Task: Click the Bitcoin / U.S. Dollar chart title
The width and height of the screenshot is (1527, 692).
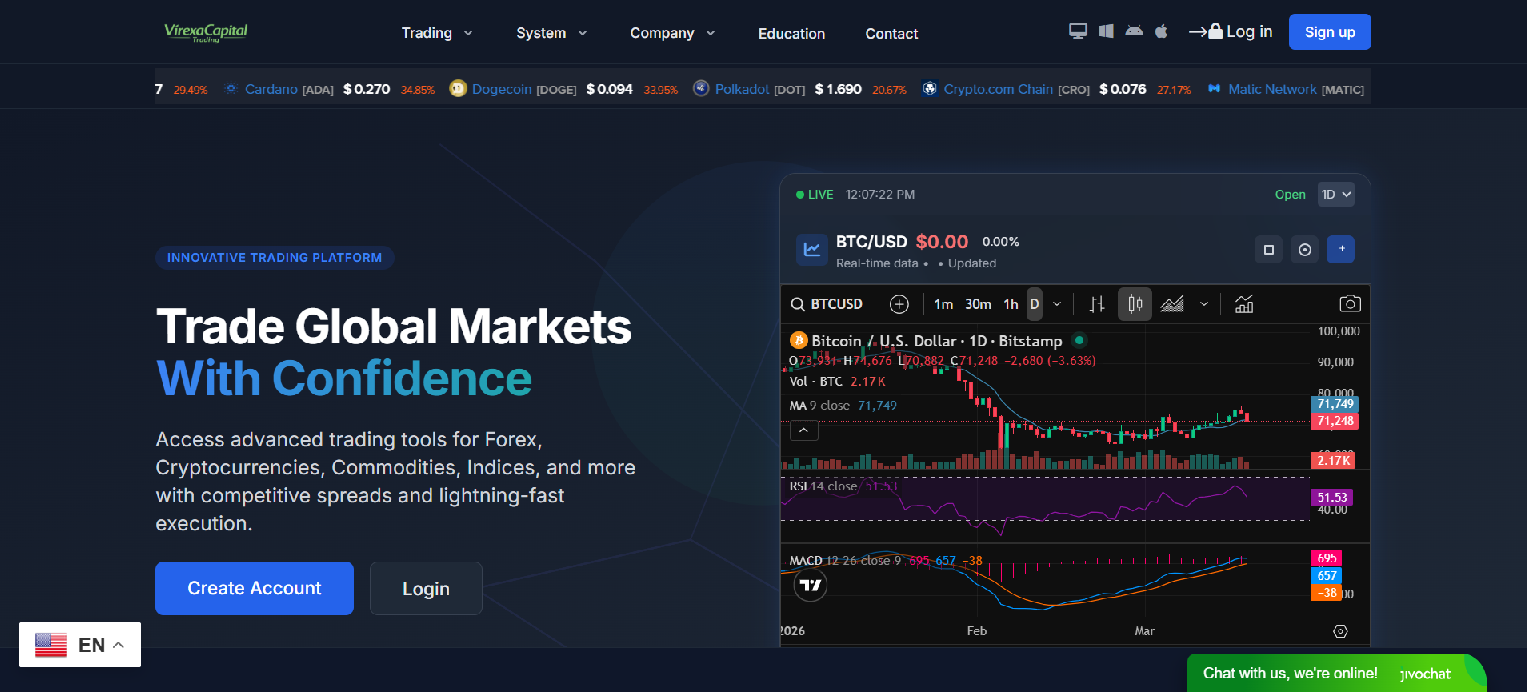Action: click(x=937, y=341)
